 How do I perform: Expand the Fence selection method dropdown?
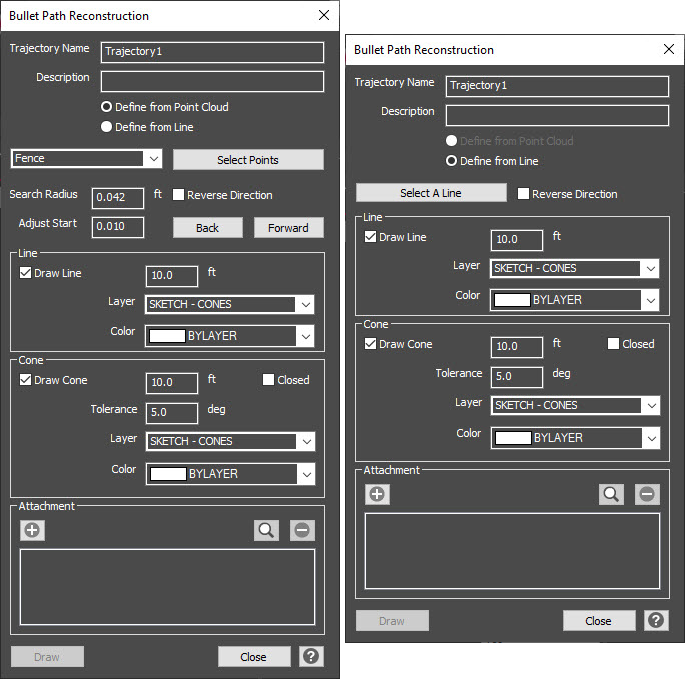pos(152,159)
